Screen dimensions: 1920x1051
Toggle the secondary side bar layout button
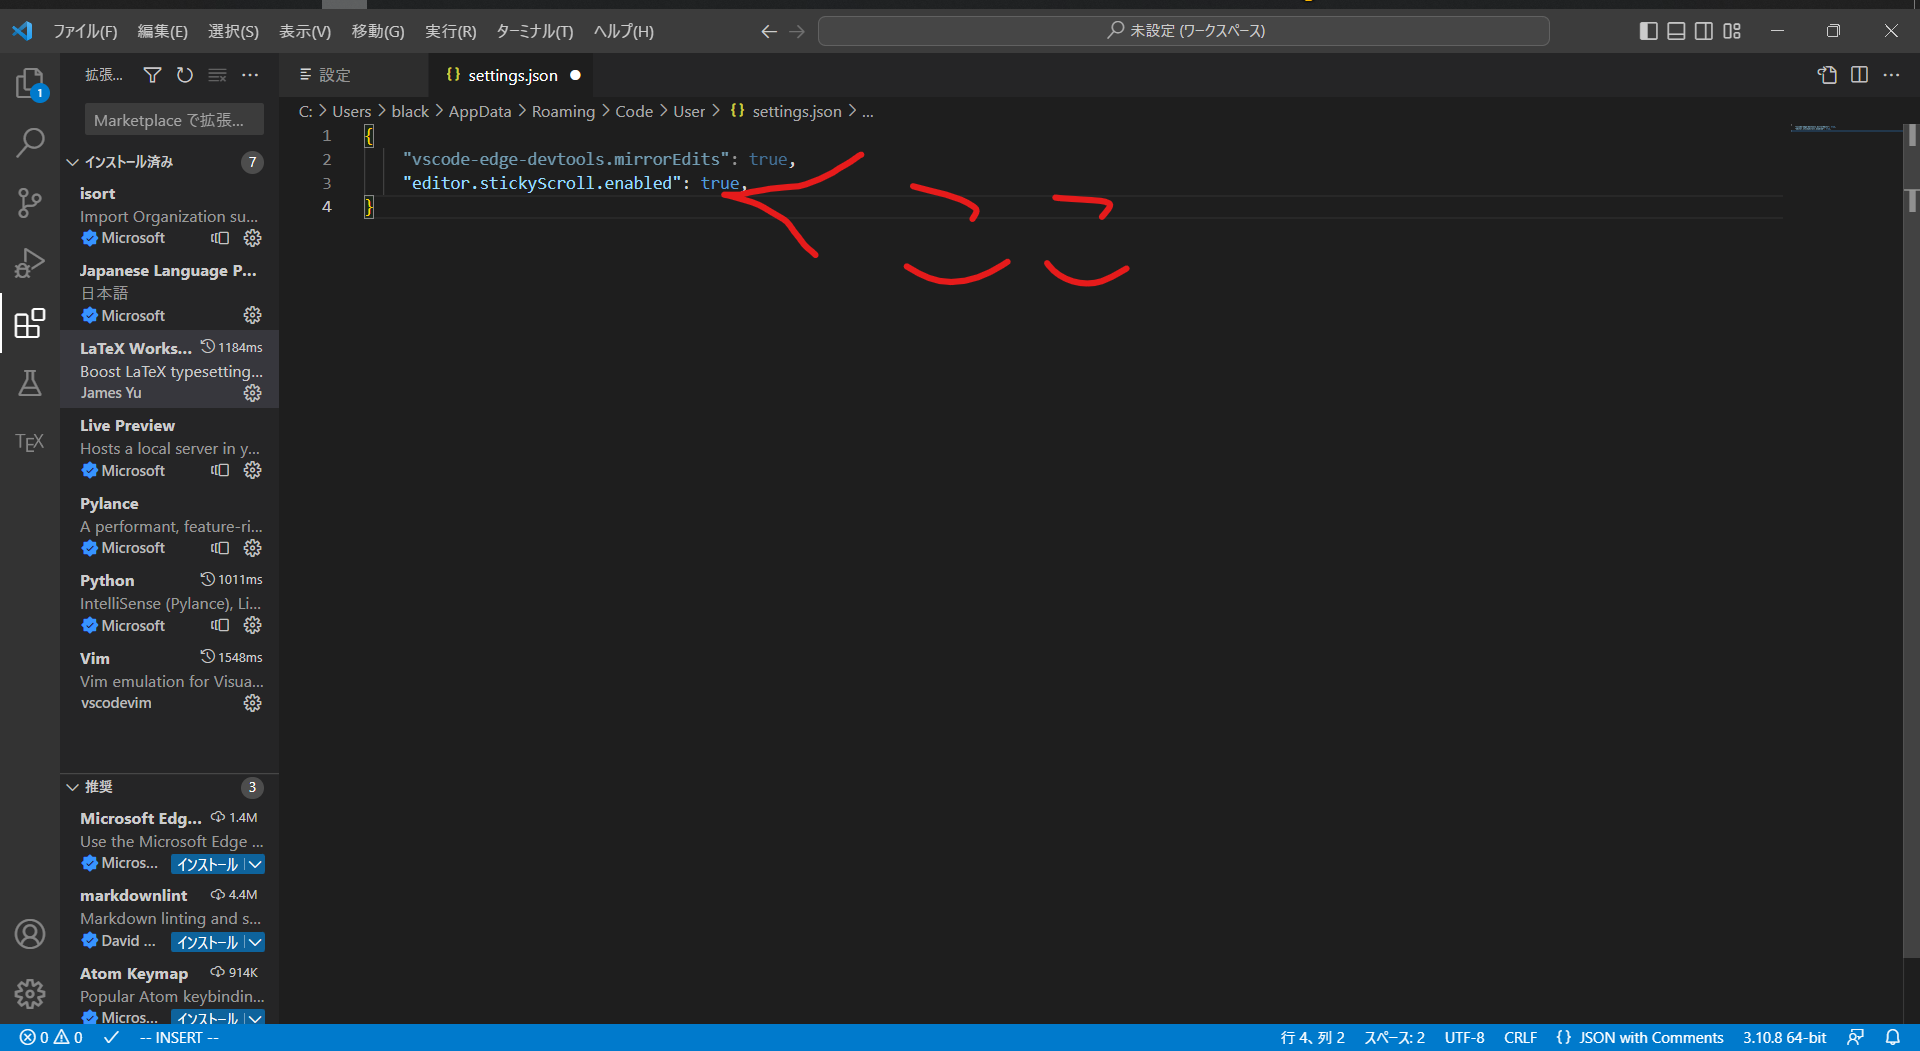pos(1704,31)
